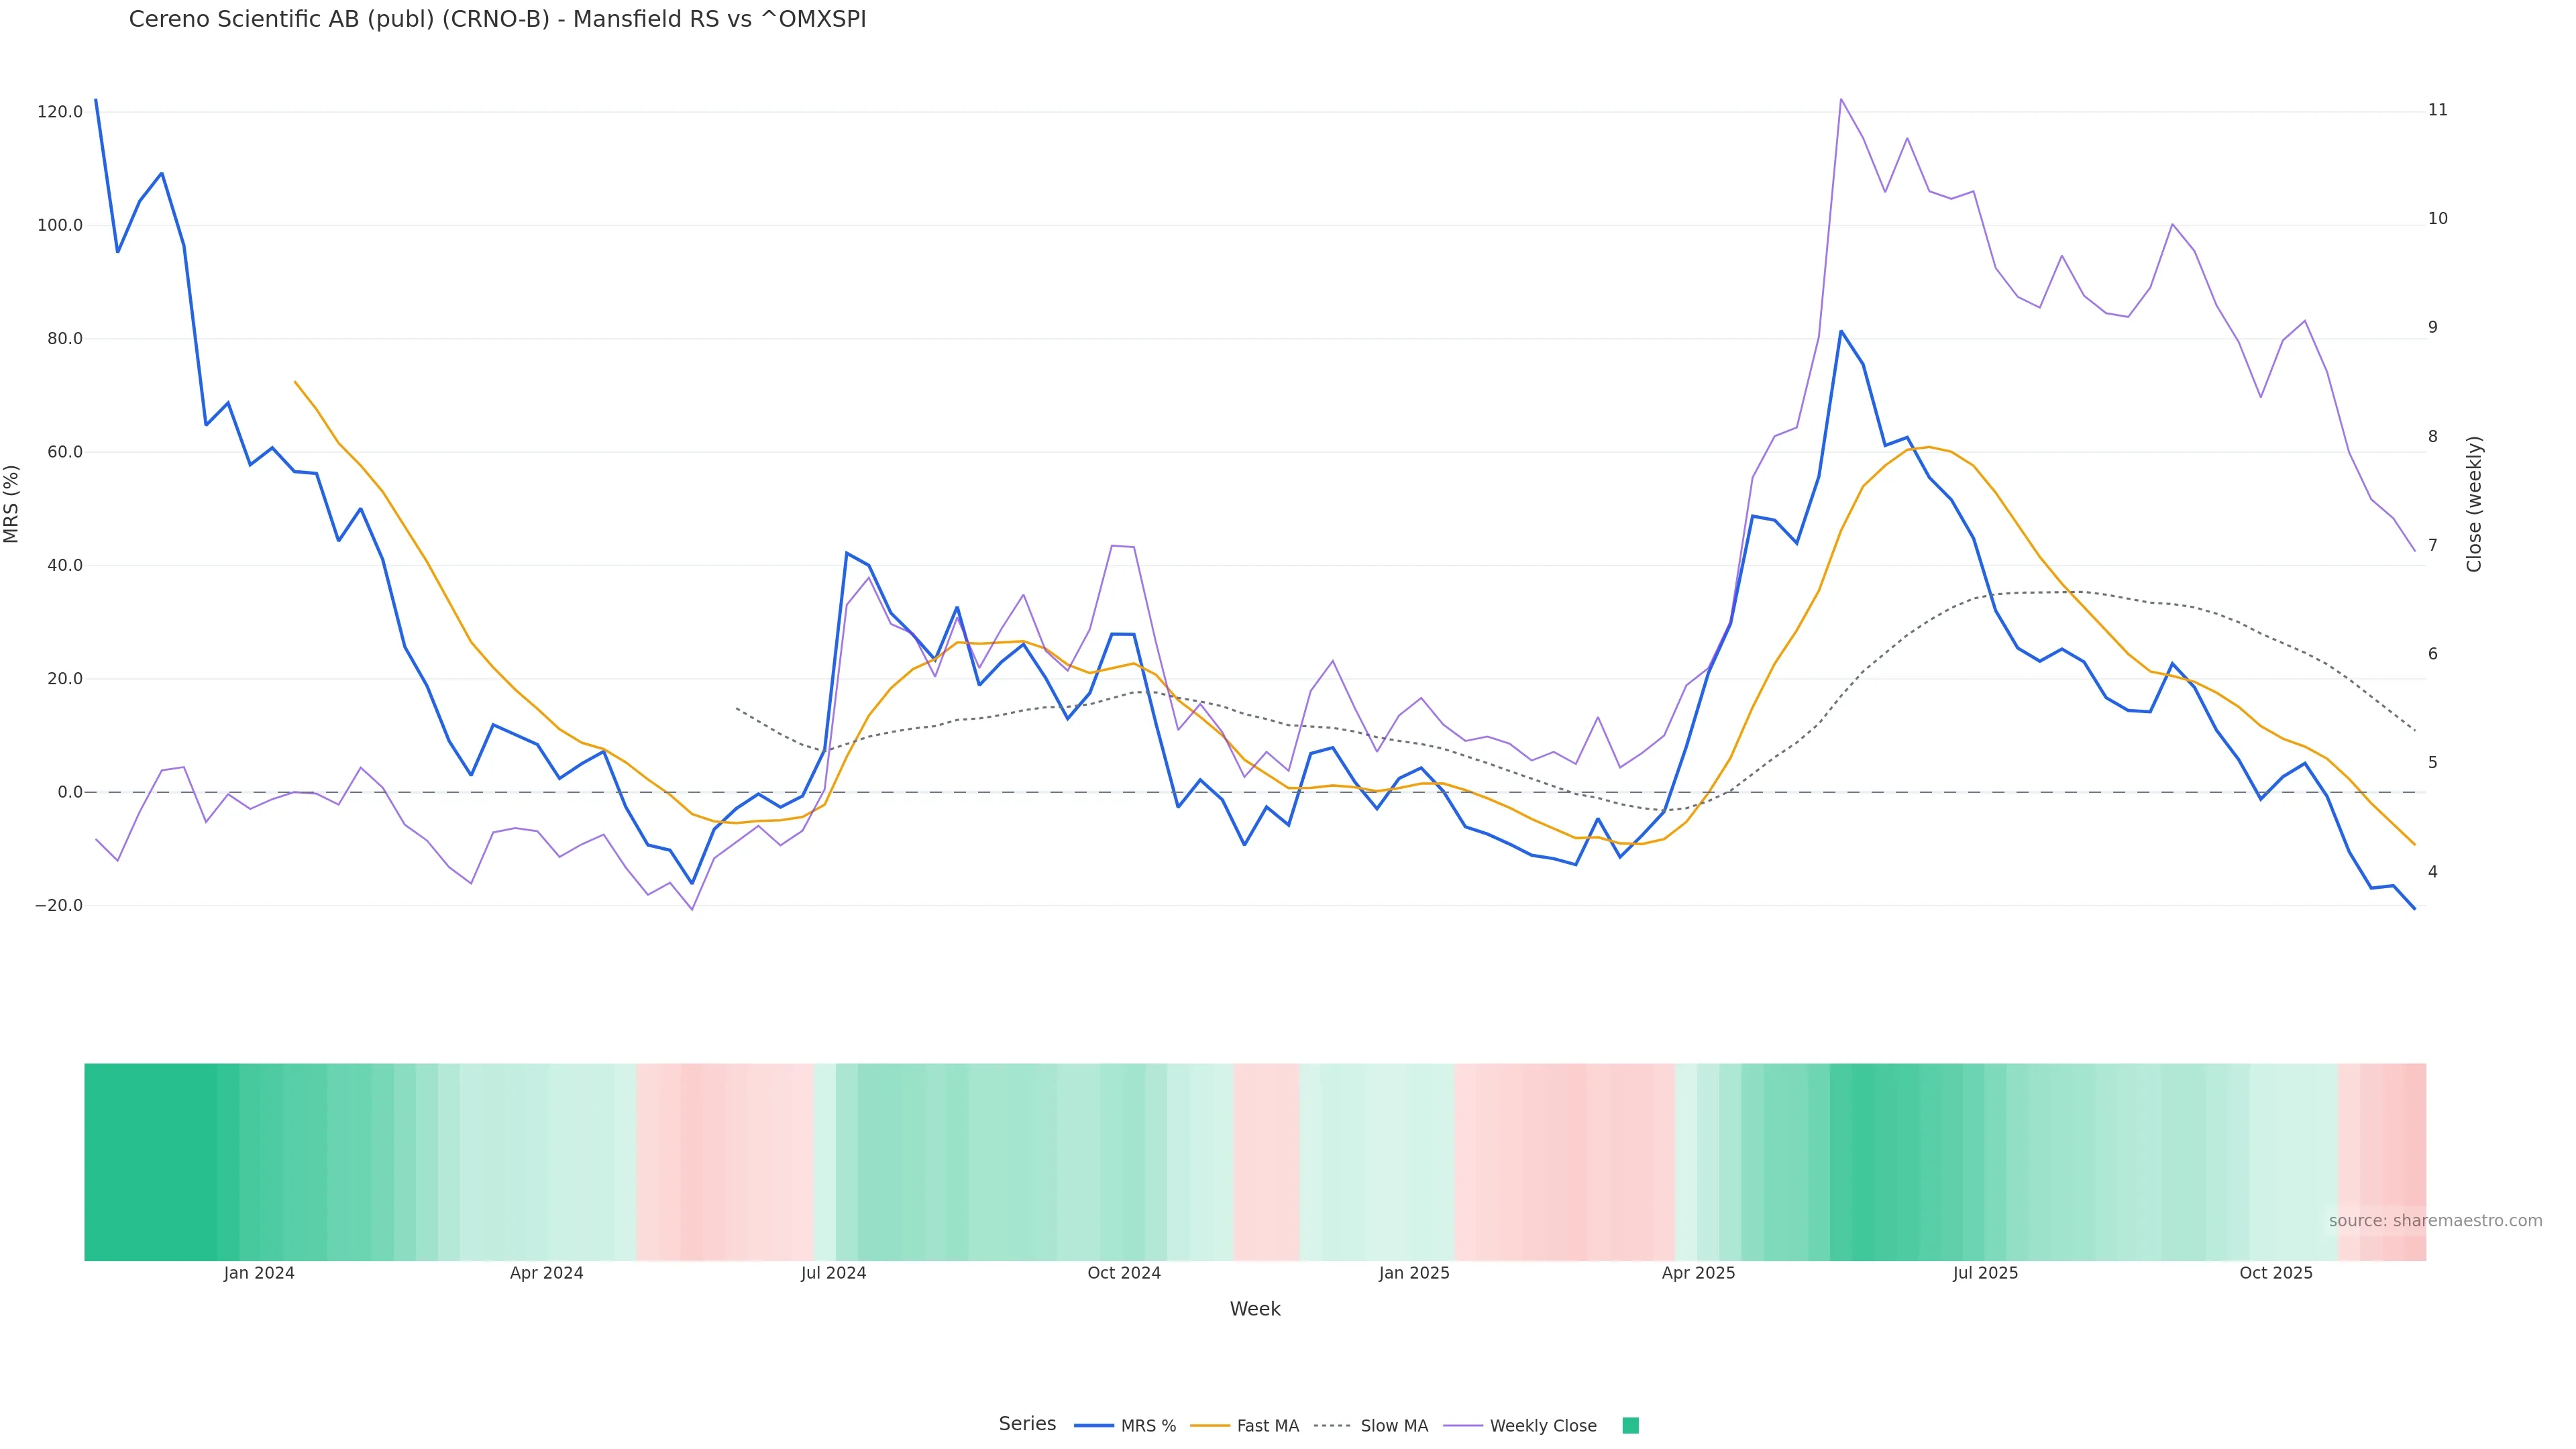Click the Series legend title

coord(1027,1424)
